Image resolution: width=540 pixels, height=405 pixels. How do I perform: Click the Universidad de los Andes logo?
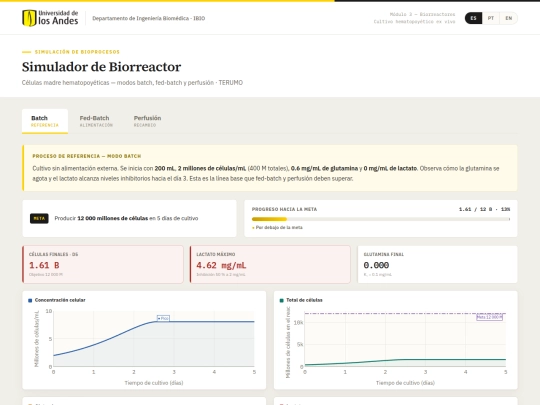[50, 18]
